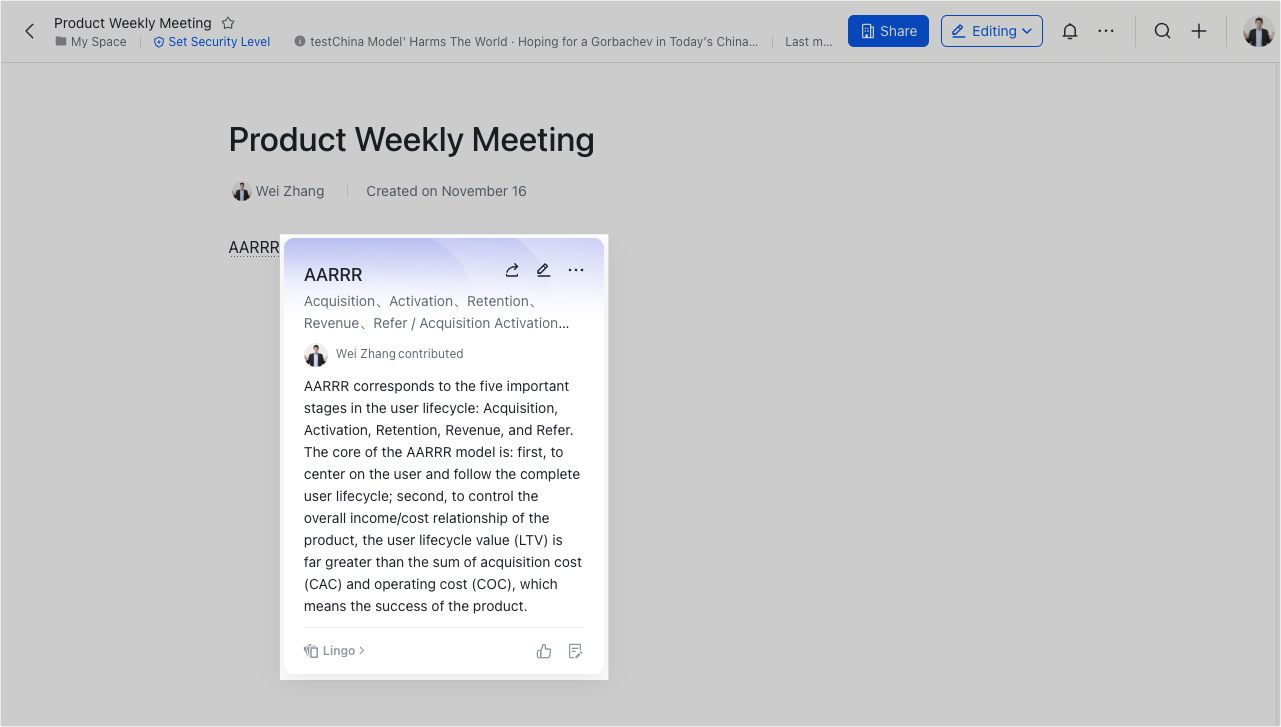This screenshot has width=1281, height=727.
Task: Click the plus icon to create new
Action: [x=1199, y=31]
